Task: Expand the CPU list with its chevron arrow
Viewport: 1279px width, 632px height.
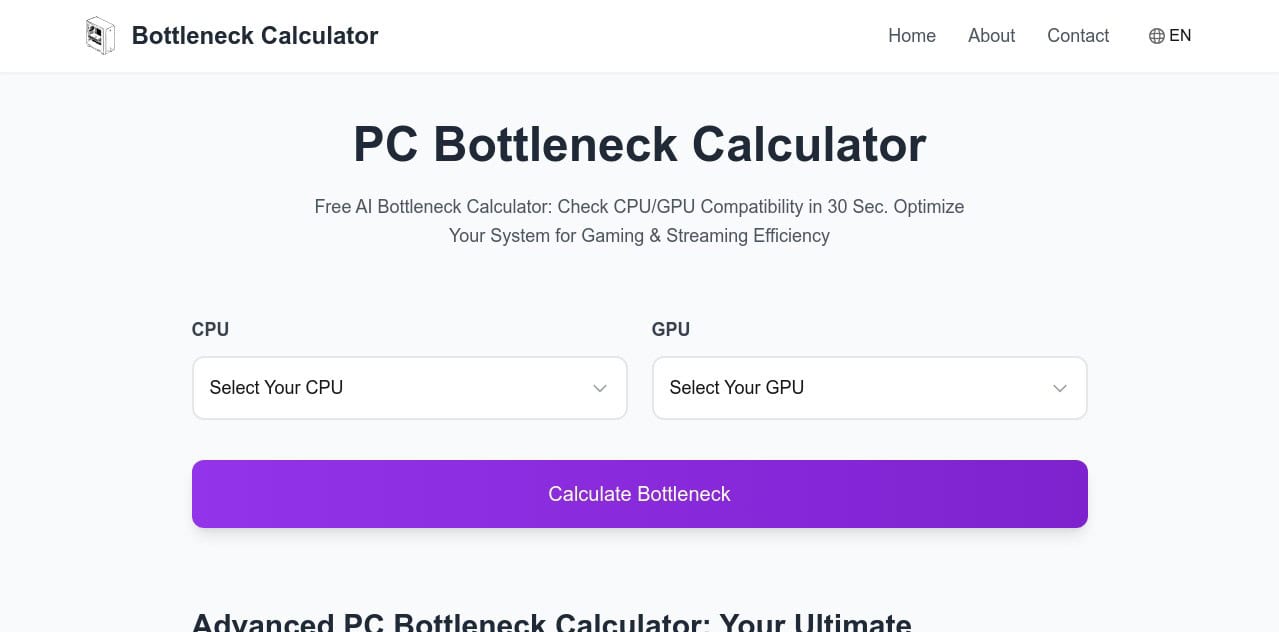Action: 599,388
